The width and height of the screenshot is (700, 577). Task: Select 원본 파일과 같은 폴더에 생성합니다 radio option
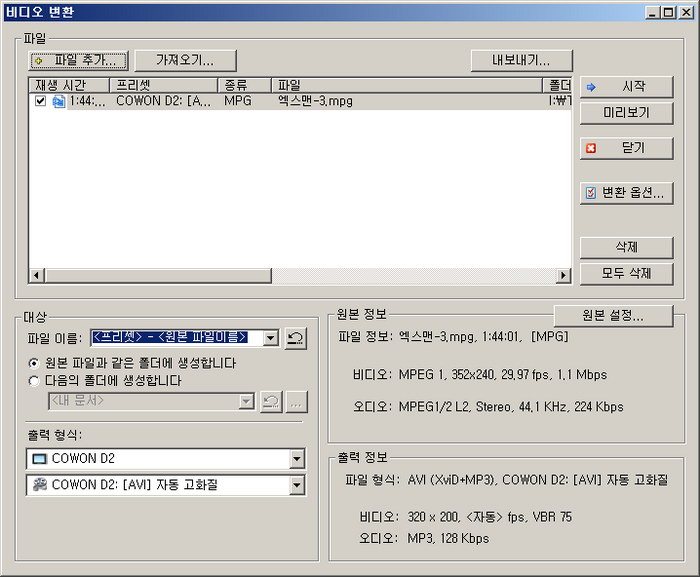coord(35,362)
